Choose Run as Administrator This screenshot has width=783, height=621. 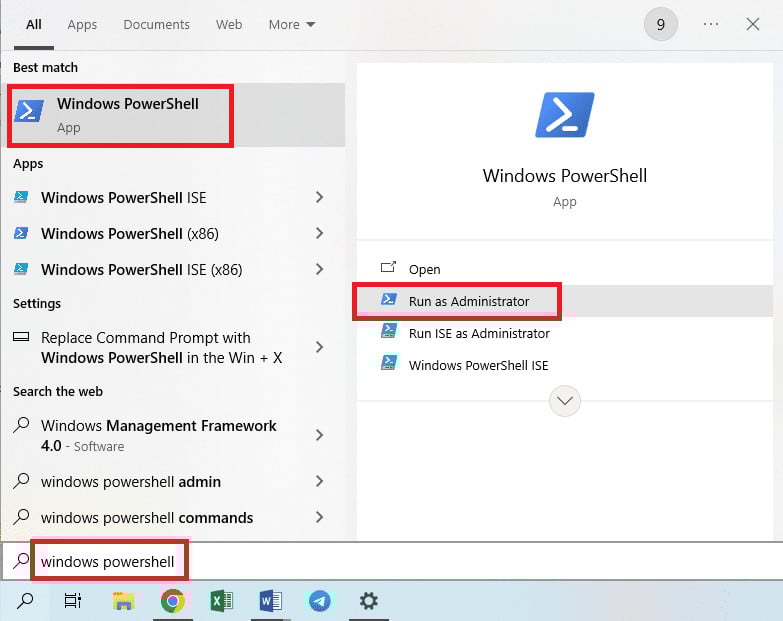click(x=565, y=301)
